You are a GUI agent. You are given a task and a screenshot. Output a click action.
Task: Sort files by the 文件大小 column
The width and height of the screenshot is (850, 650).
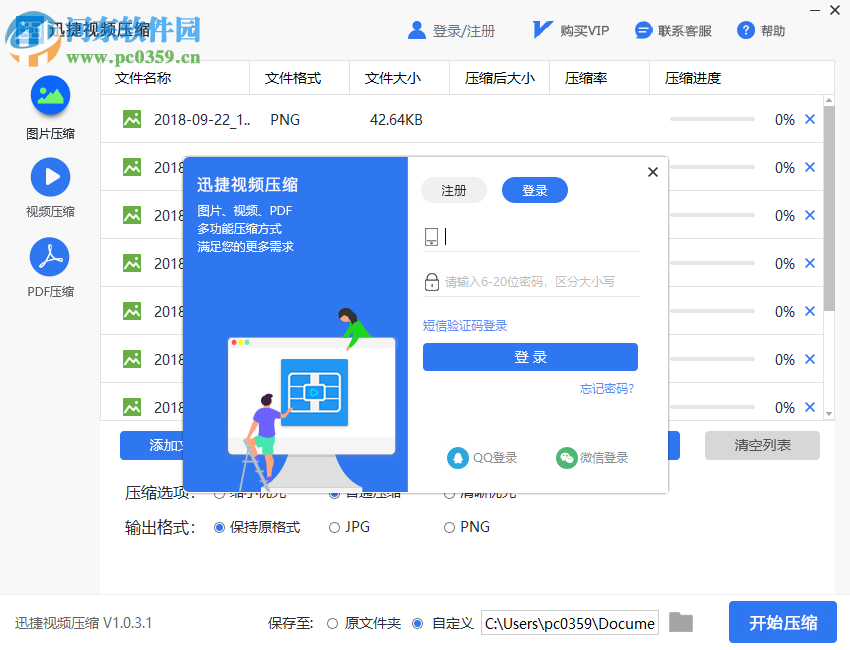point(390,77)
